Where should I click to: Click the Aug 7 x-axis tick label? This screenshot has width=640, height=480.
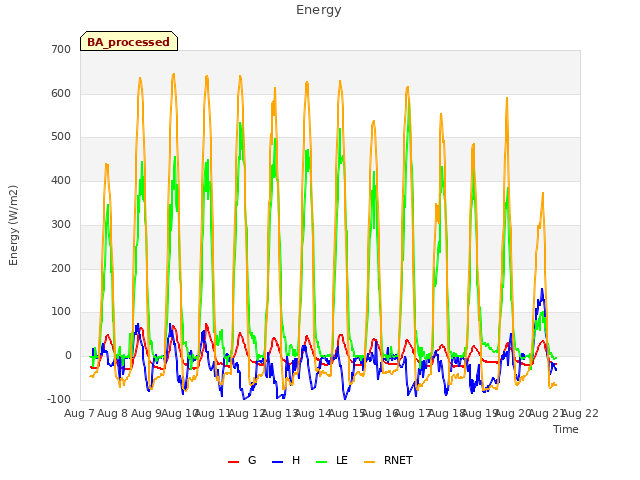[79, 413]
